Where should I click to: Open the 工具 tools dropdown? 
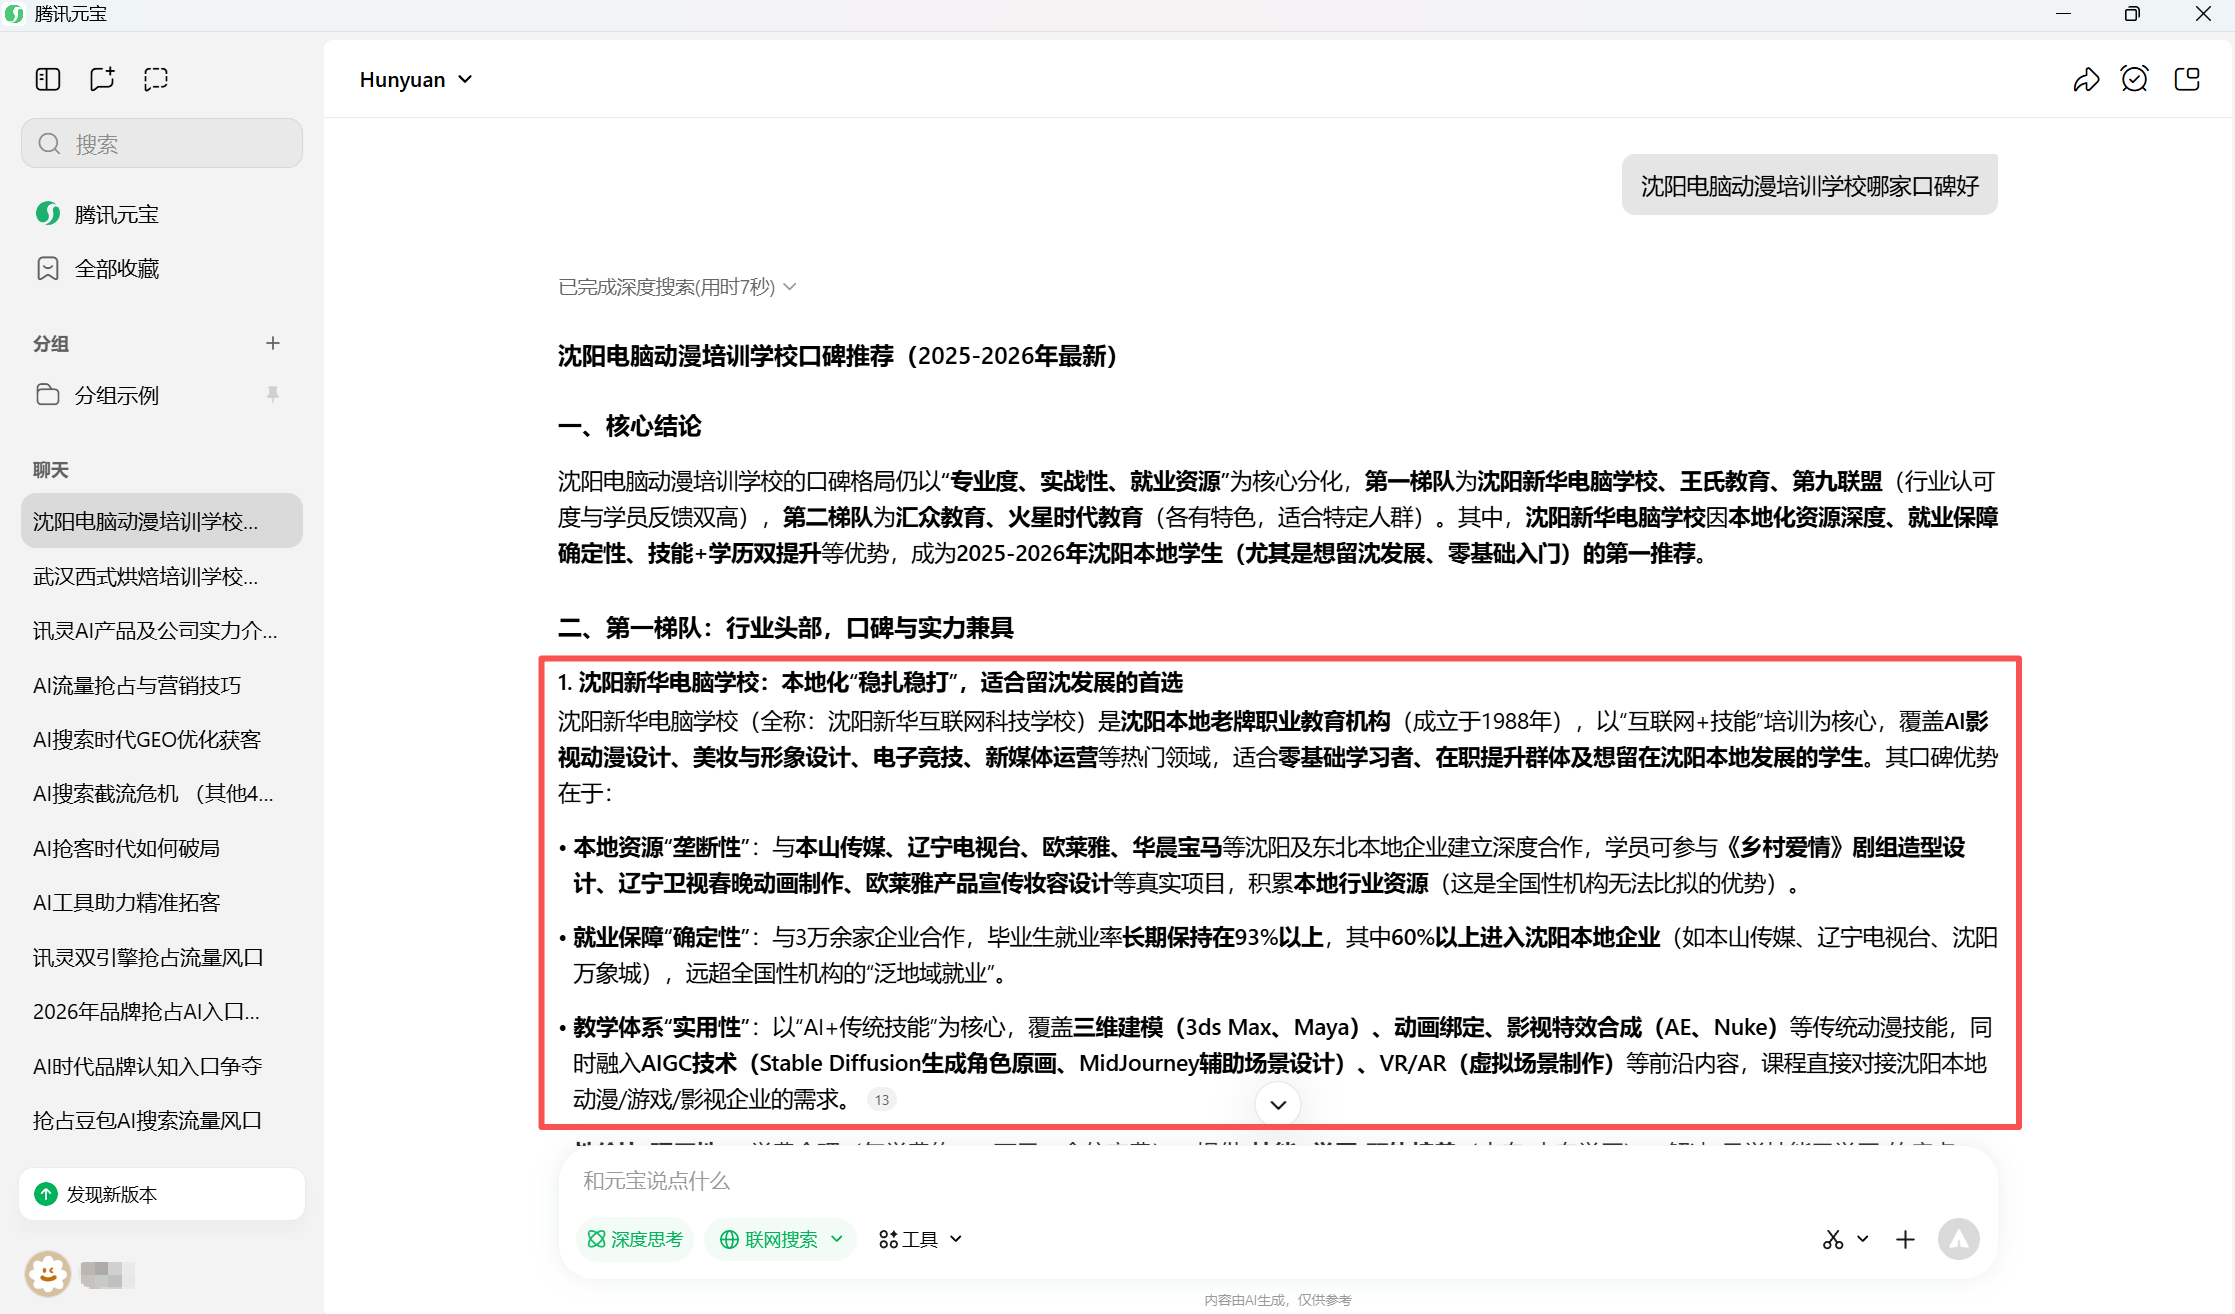(x=920, y=1239)
